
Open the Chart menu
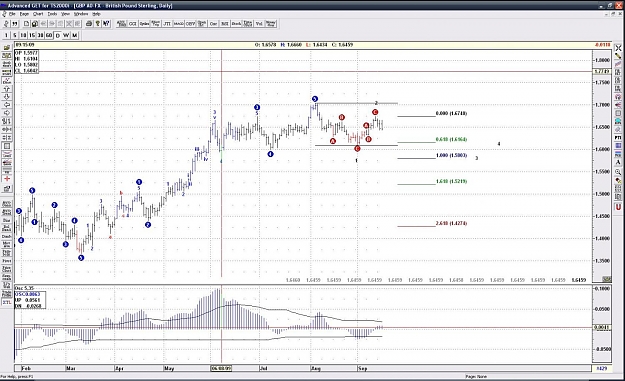(38, 14)
